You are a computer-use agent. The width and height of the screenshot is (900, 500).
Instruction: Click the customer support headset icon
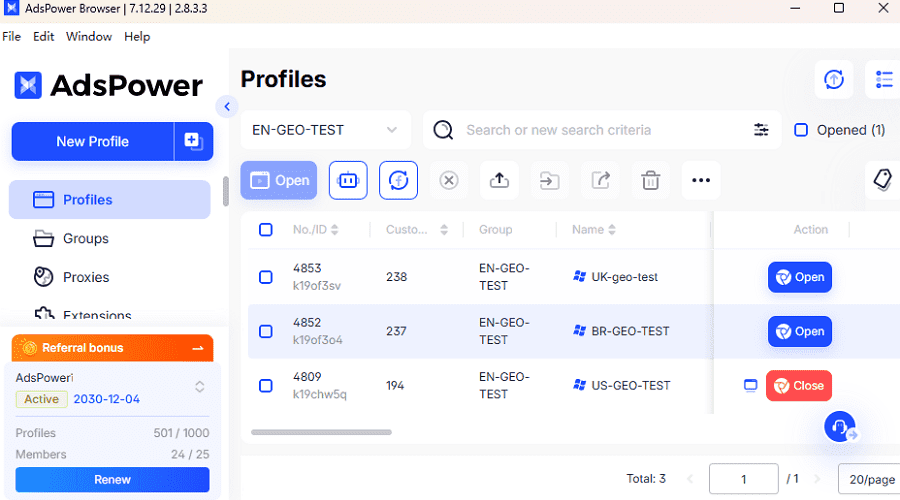[840, 427]
